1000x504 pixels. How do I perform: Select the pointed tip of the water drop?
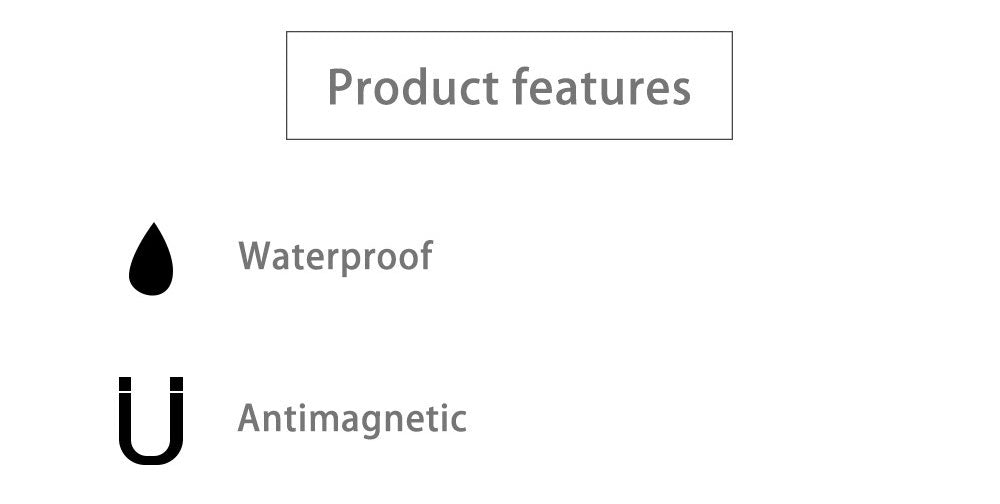coord(153,226)
